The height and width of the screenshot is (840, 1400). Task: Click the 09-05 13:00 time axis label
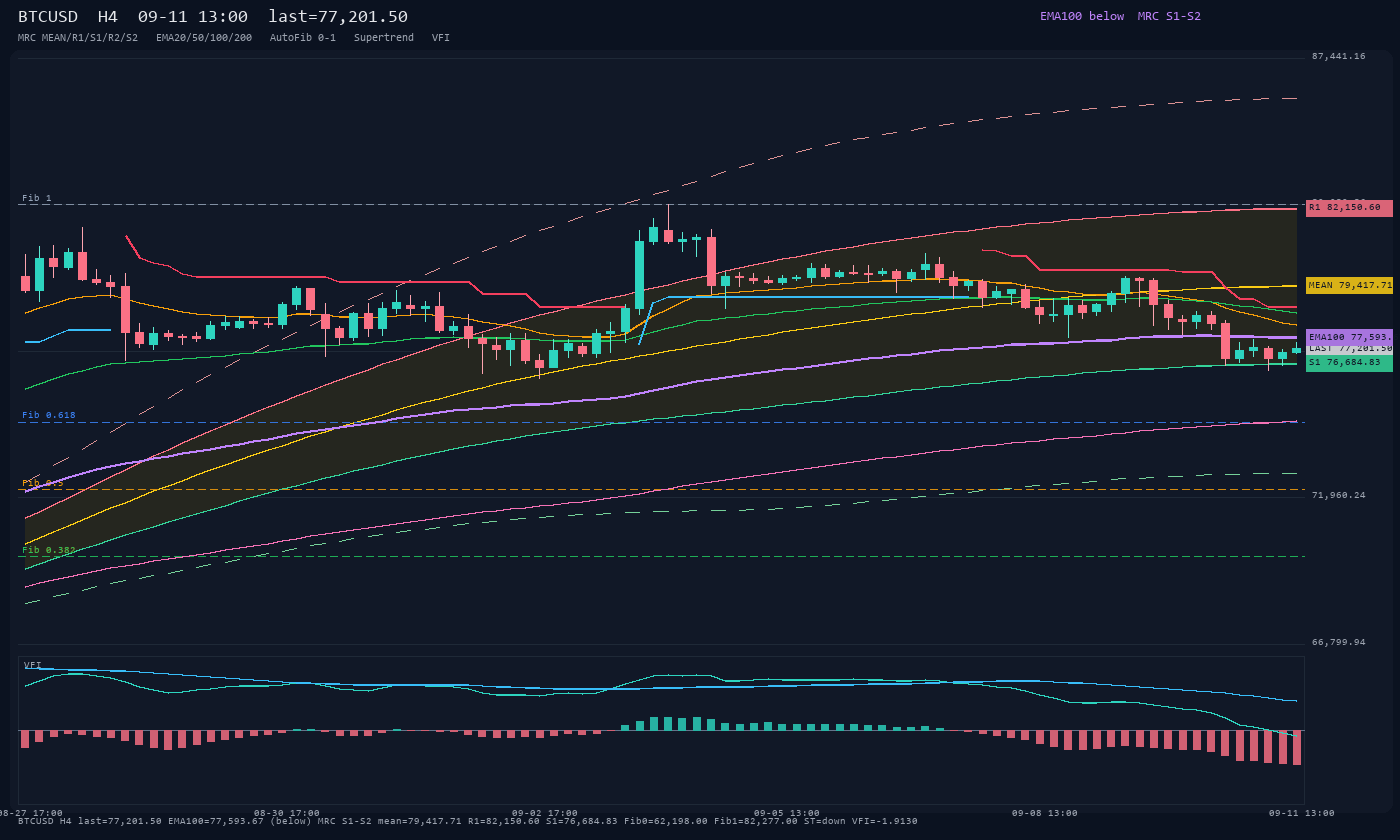(x=787, y=813)
